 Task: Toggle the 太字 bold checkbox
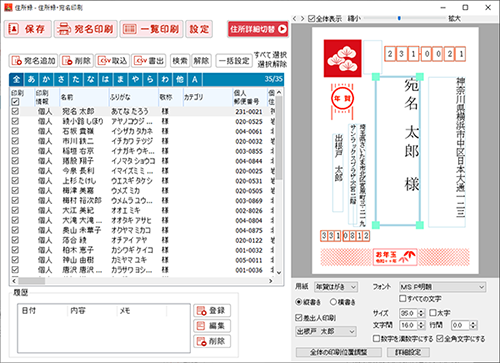pos(433,313)
